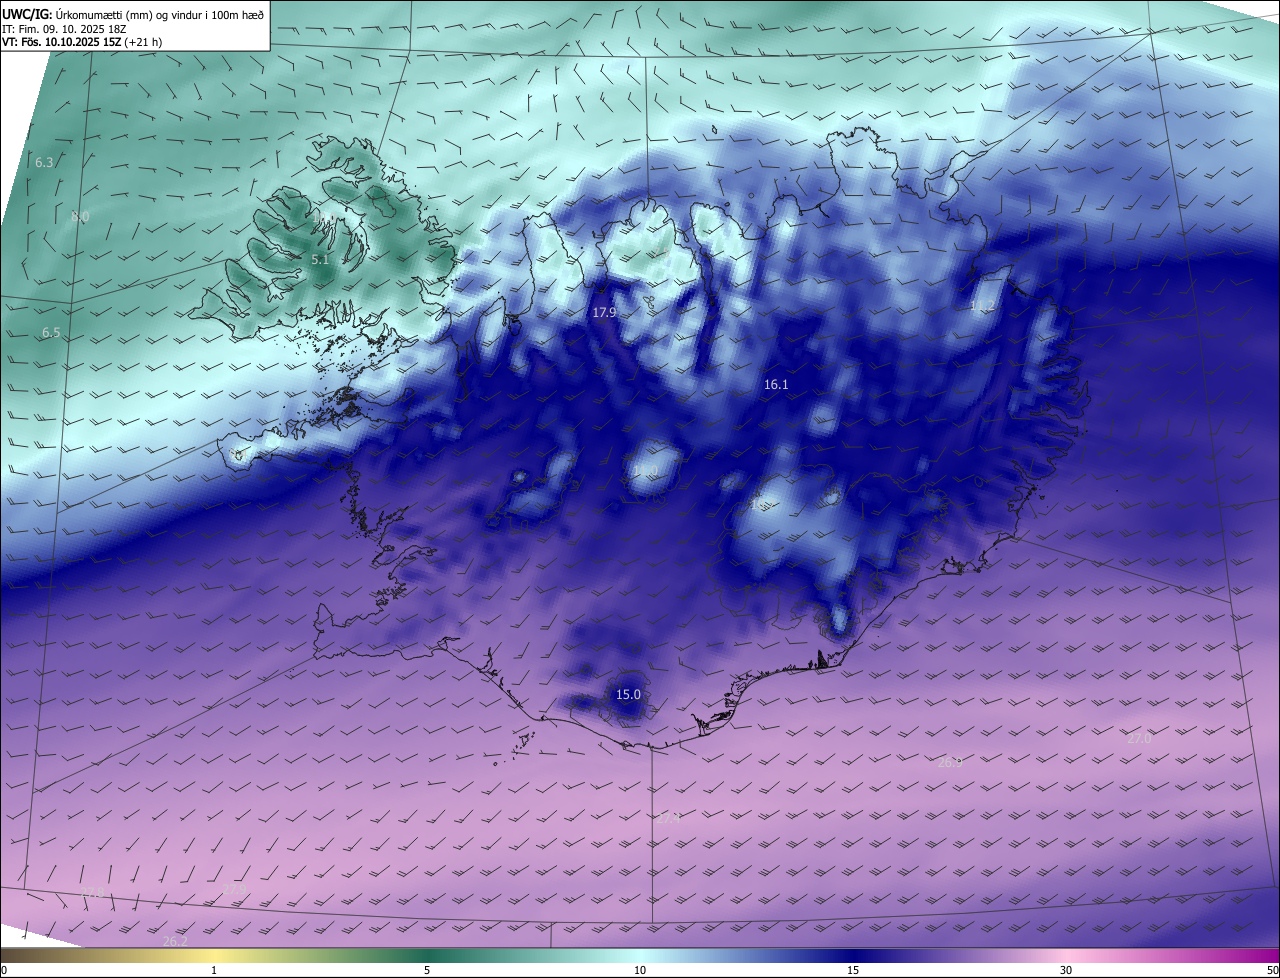Click the "VT: Fös. 10.10.2025 15Z (+21 h)" line
Image resolution: width=1280 pixels, height=978 pixels.
[82, 42]
